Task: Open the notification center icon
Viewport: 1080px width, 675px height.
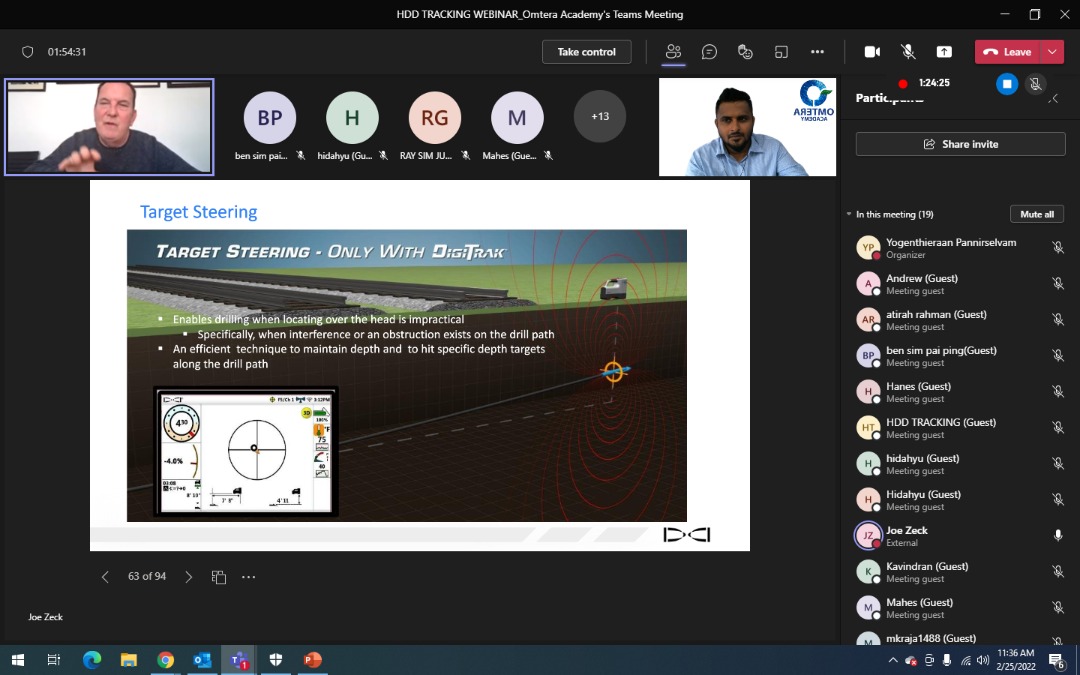Action: click(1057, 661)
